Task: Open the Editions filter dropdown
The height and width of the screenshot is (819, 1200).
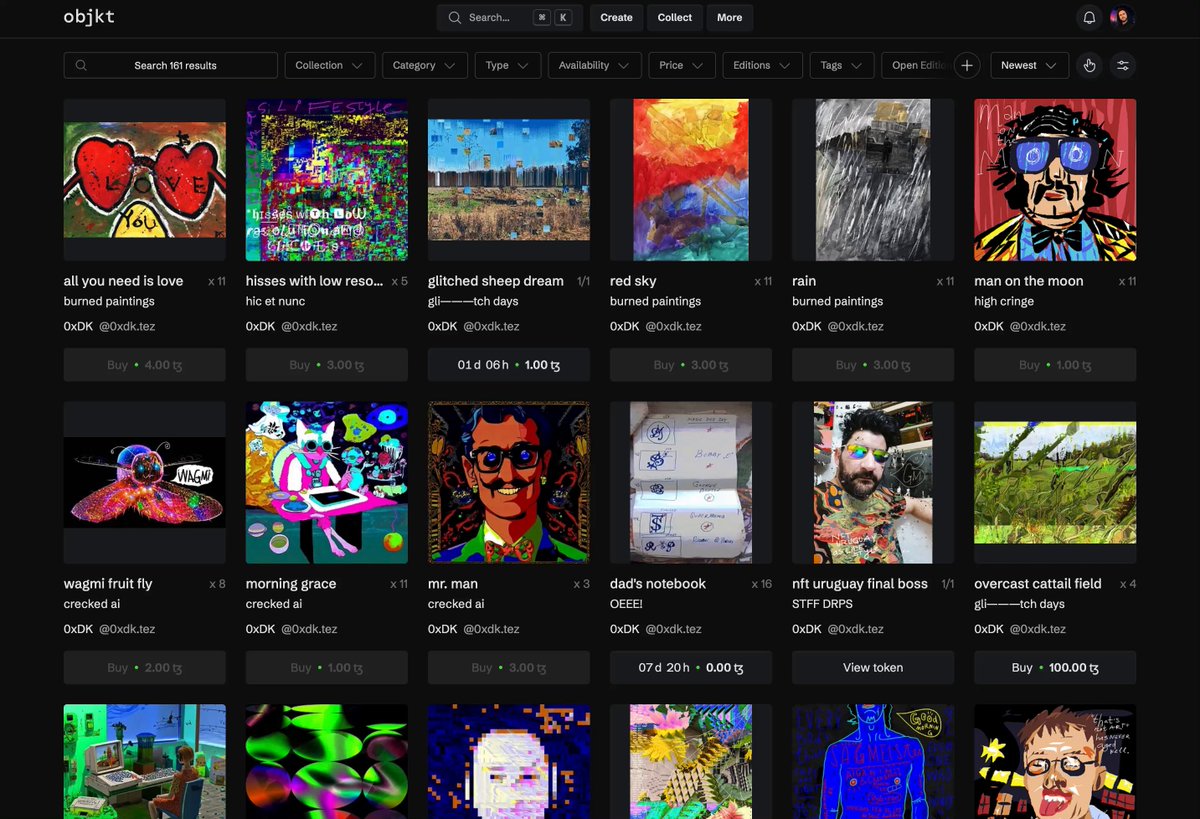Action: click(762, 65)
